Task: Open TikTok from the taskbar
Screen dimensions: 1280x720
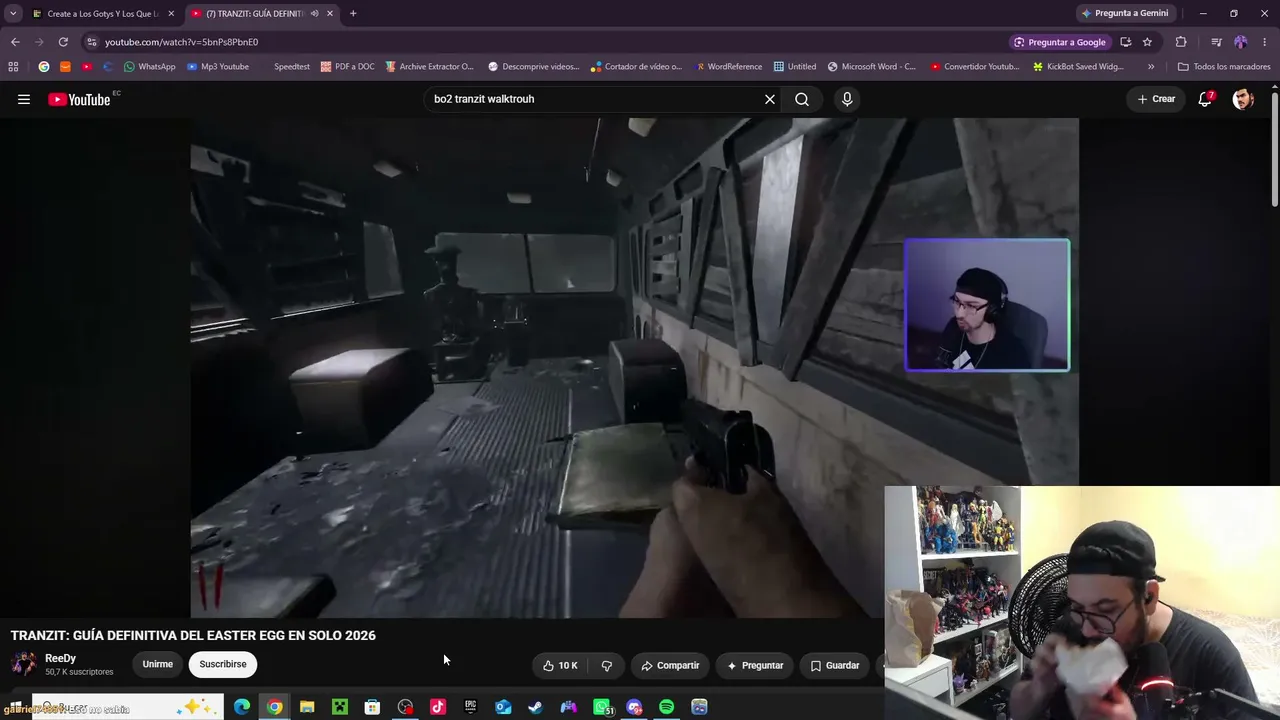Action: (x=438, y=707)
